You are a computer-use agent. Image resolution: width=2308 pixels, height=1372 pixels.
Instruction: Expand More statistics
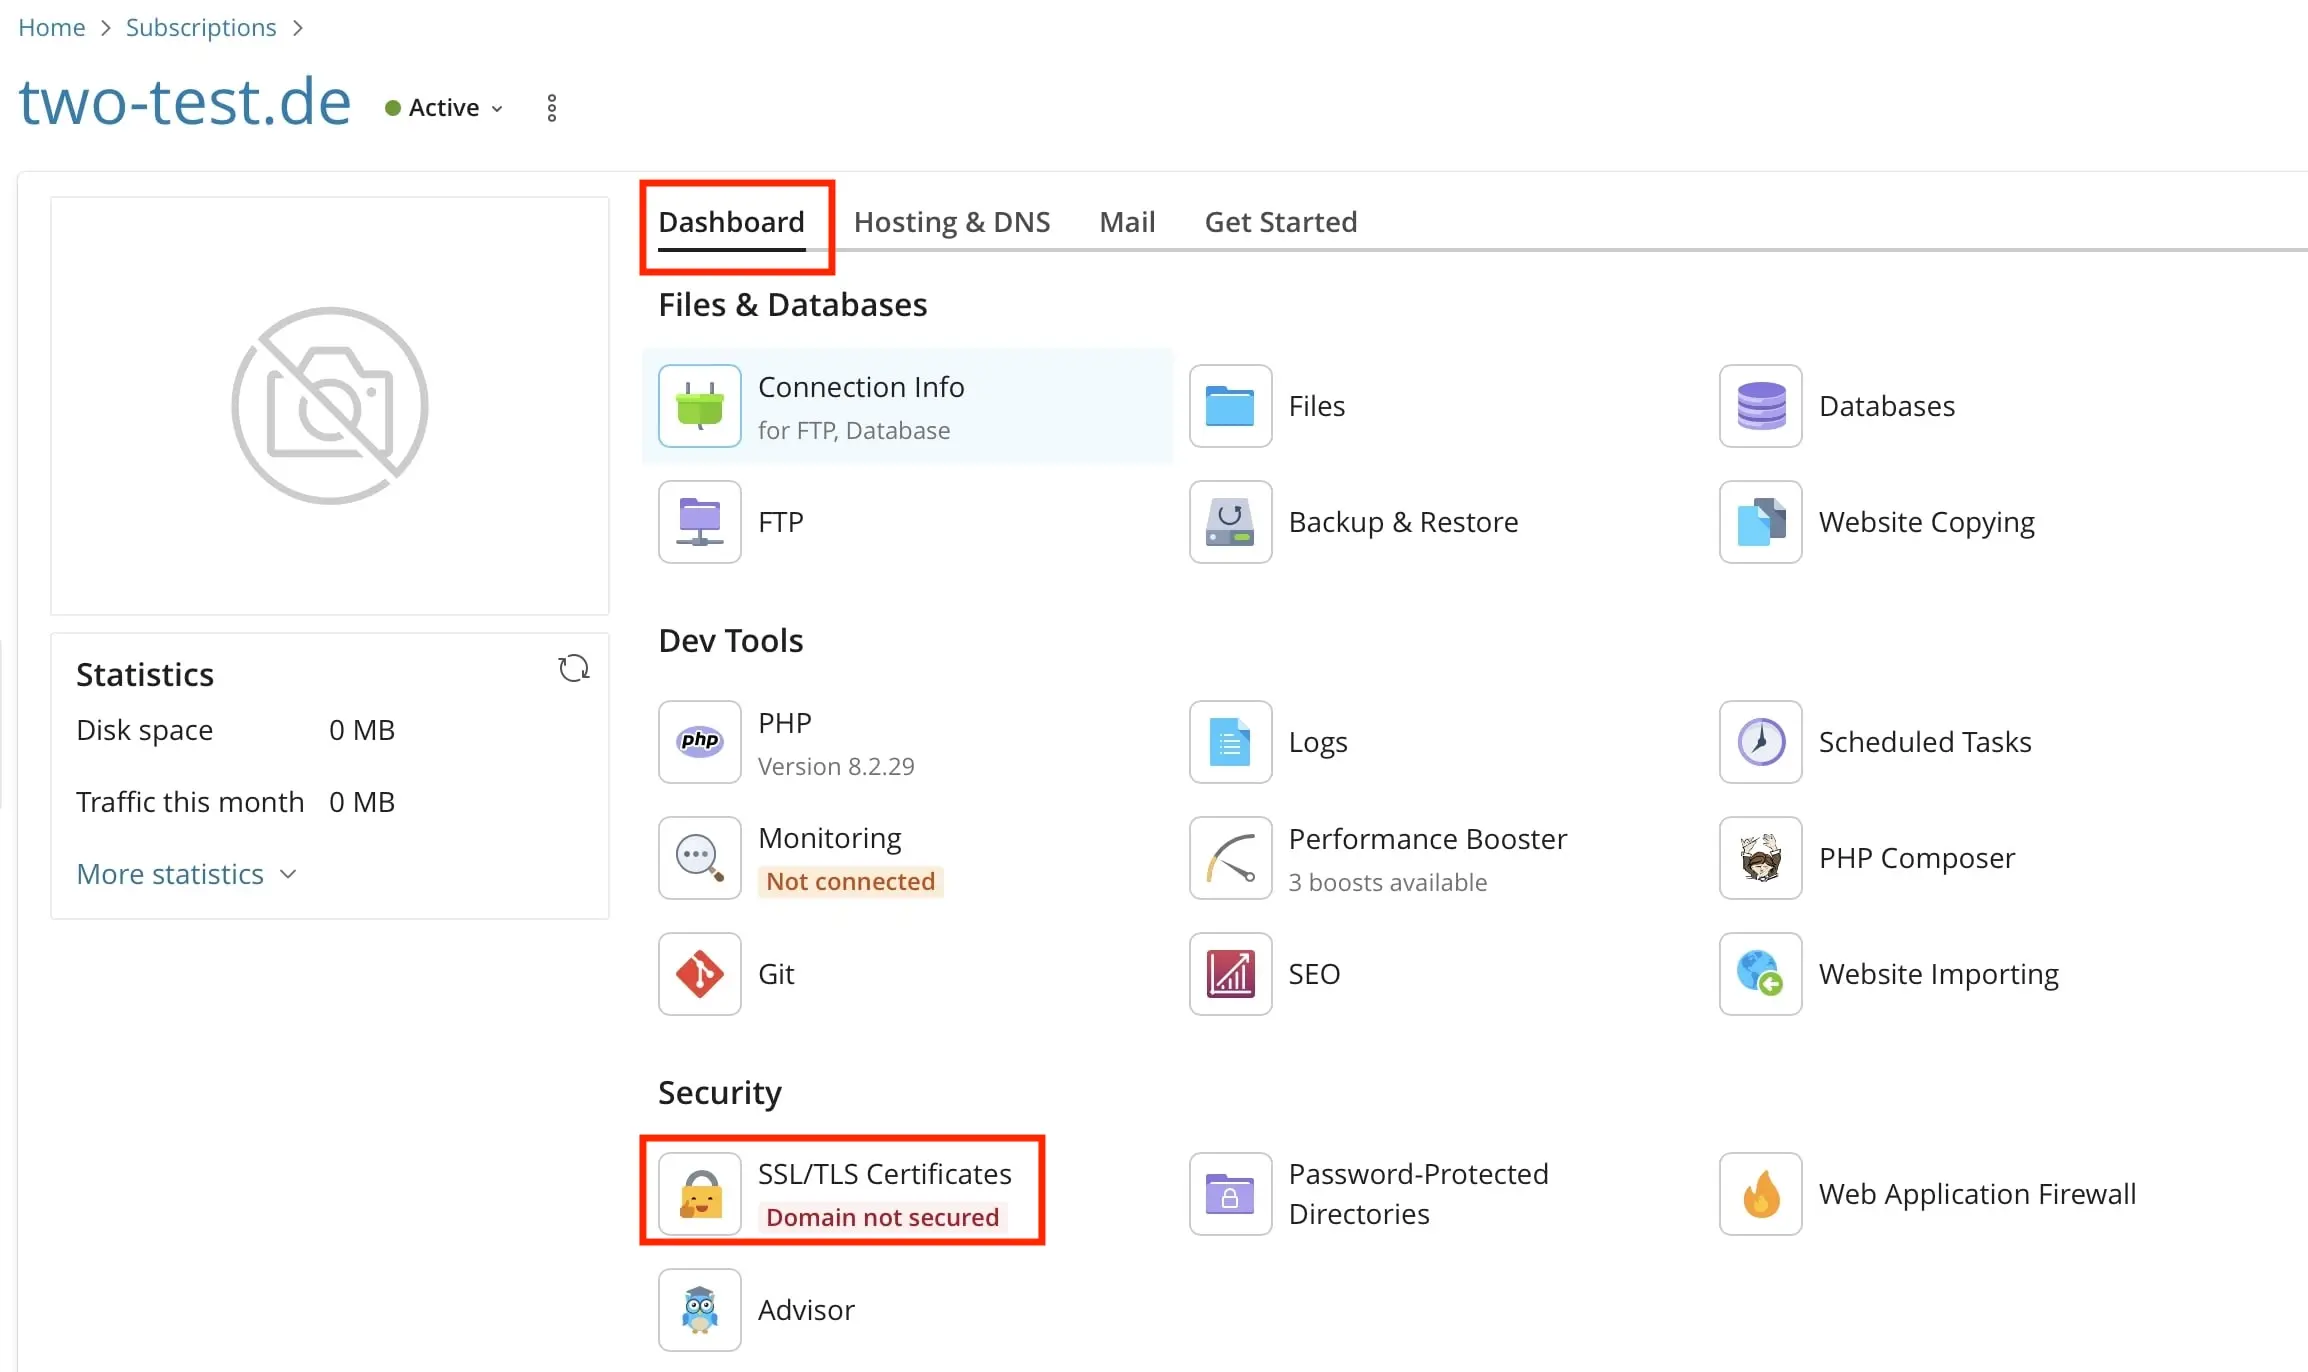click(186, 874)
